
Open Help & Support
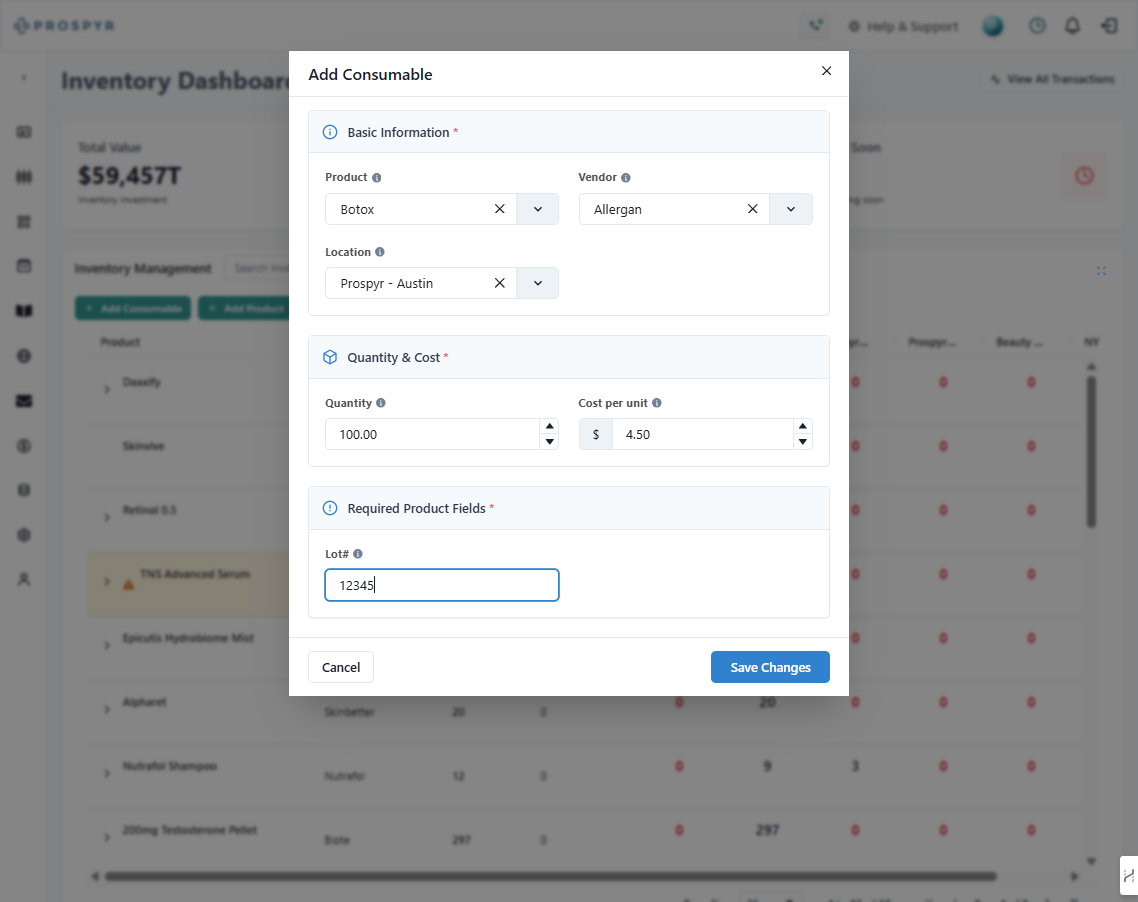[903, 27]
